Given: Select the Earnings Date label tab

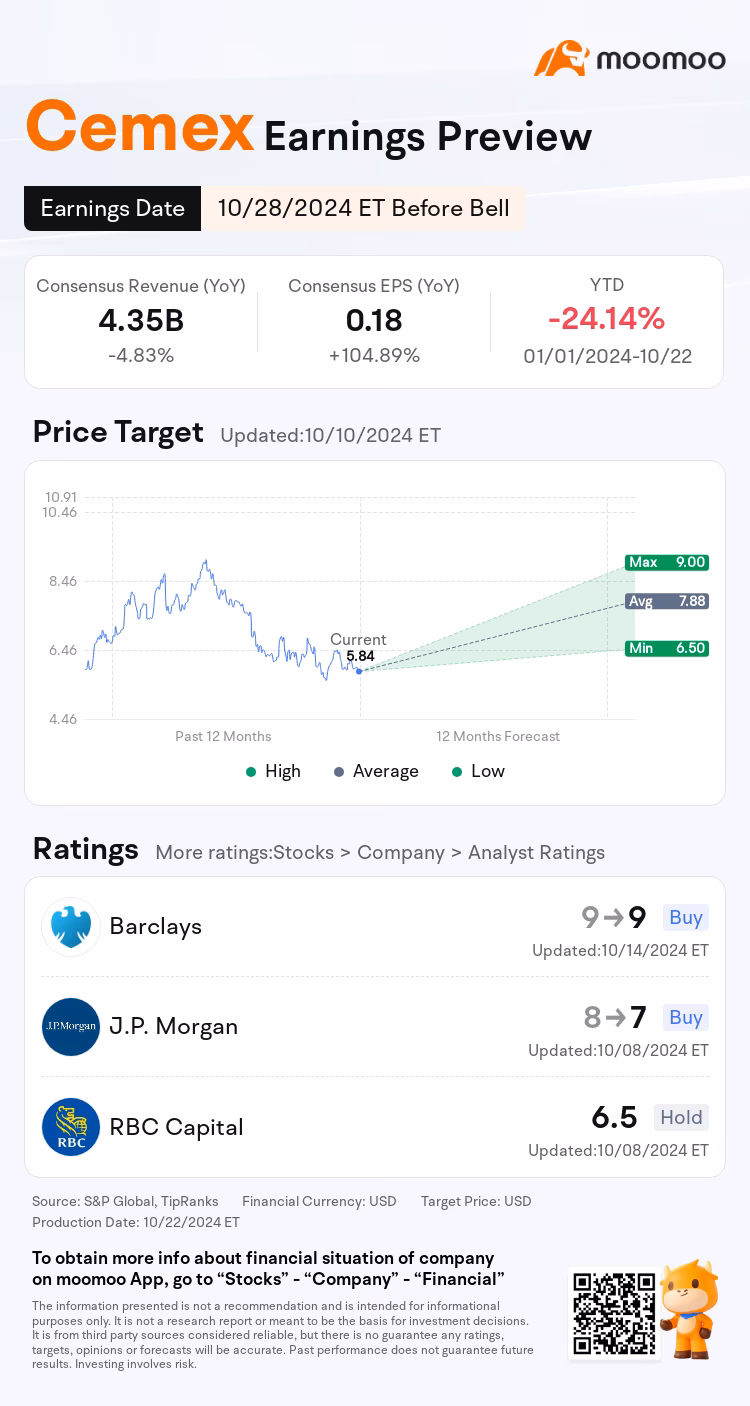Looking at the screenshot, I should [x=112, y=208].
